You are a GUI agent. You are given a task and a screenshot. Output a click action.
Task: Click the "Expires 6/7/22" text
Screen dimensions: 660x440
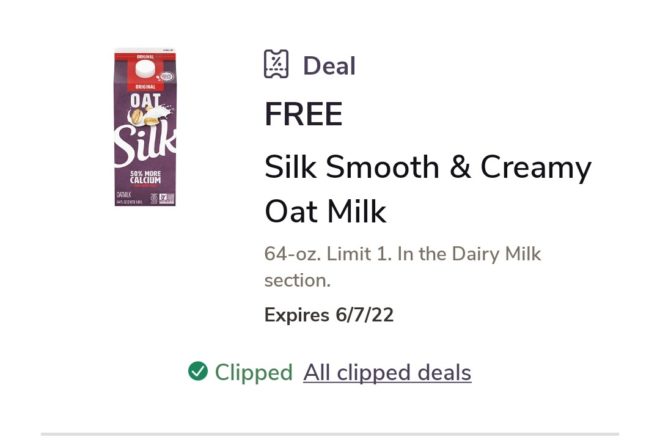[x=329, y=315]
